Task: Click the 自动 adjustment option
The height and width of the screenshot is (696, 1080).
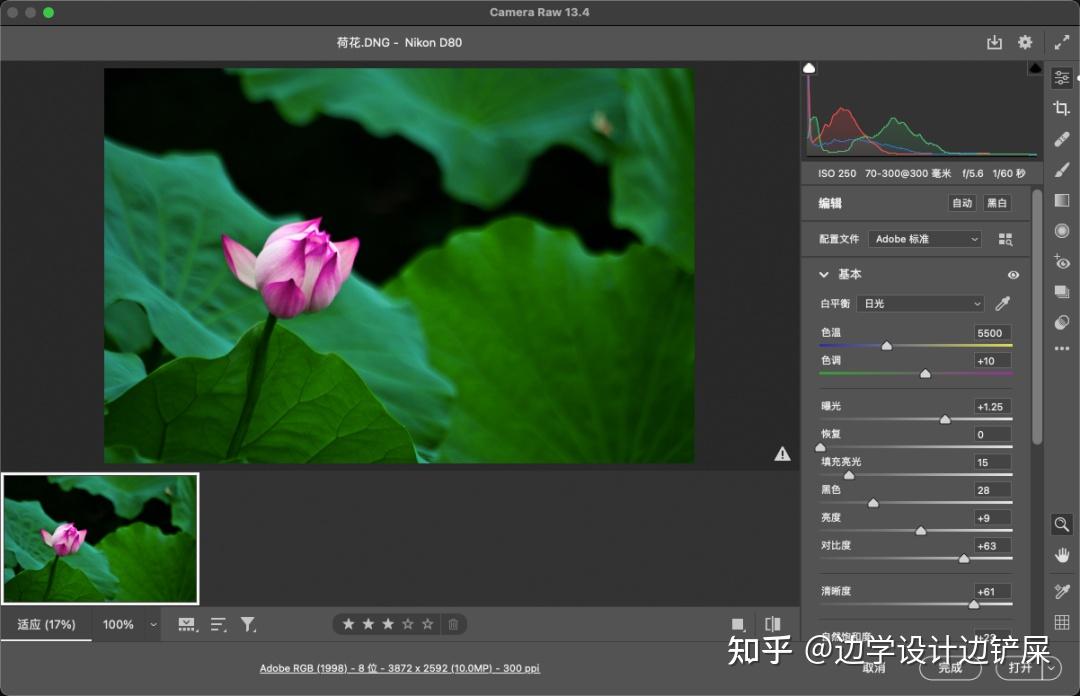Action: point(961,203)
